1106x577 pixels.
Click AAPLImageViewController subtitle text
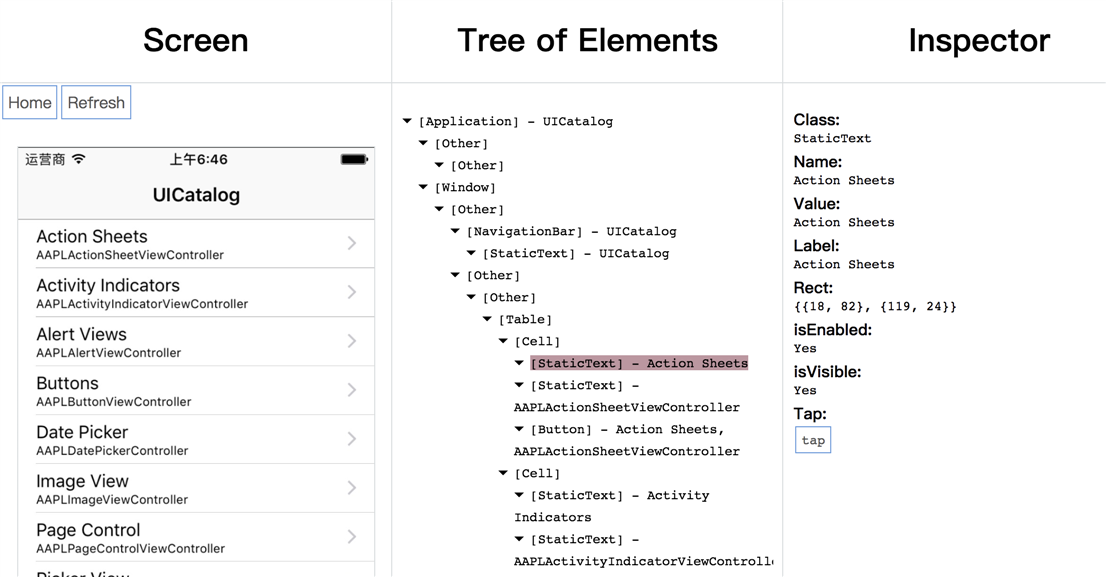point(112,499)
